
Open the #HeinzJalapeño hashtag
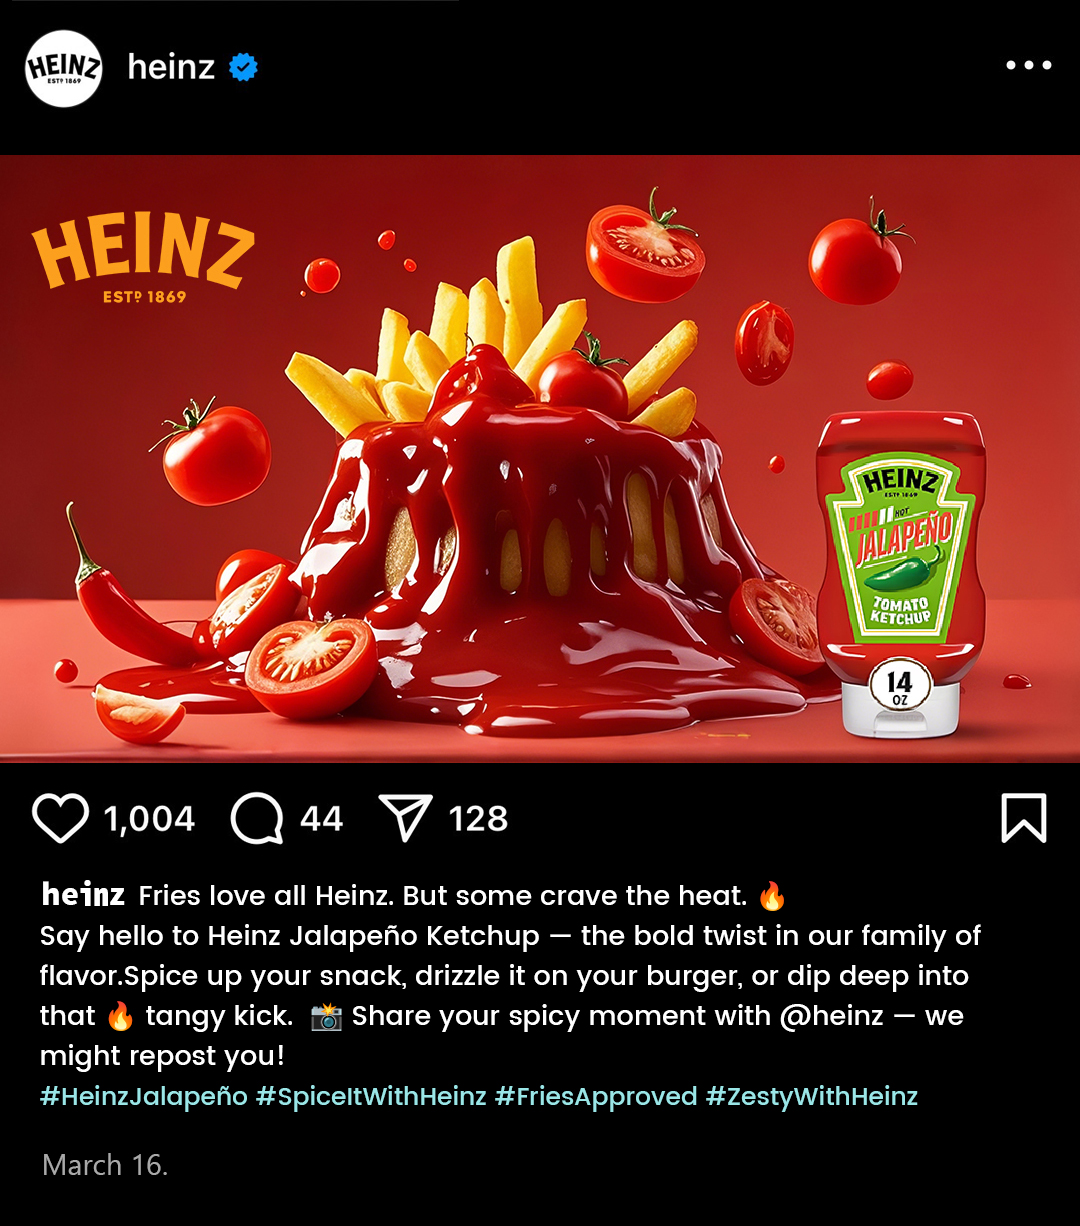(144, 1096)
